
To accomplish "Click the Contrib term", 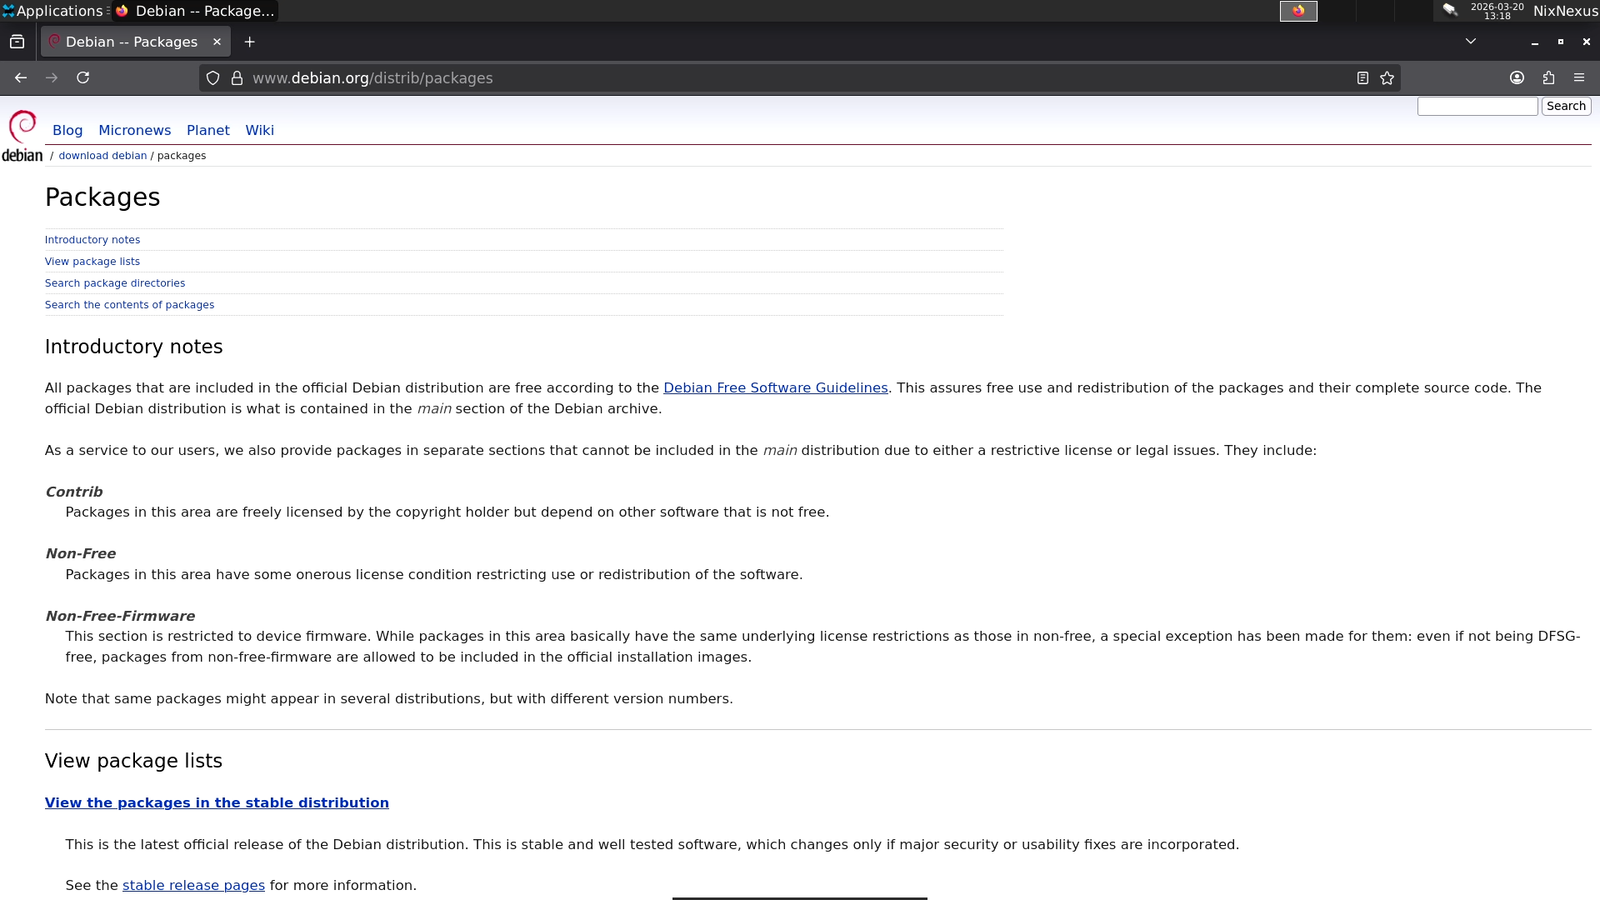I will pyautogui.click(x=74, y=492).
